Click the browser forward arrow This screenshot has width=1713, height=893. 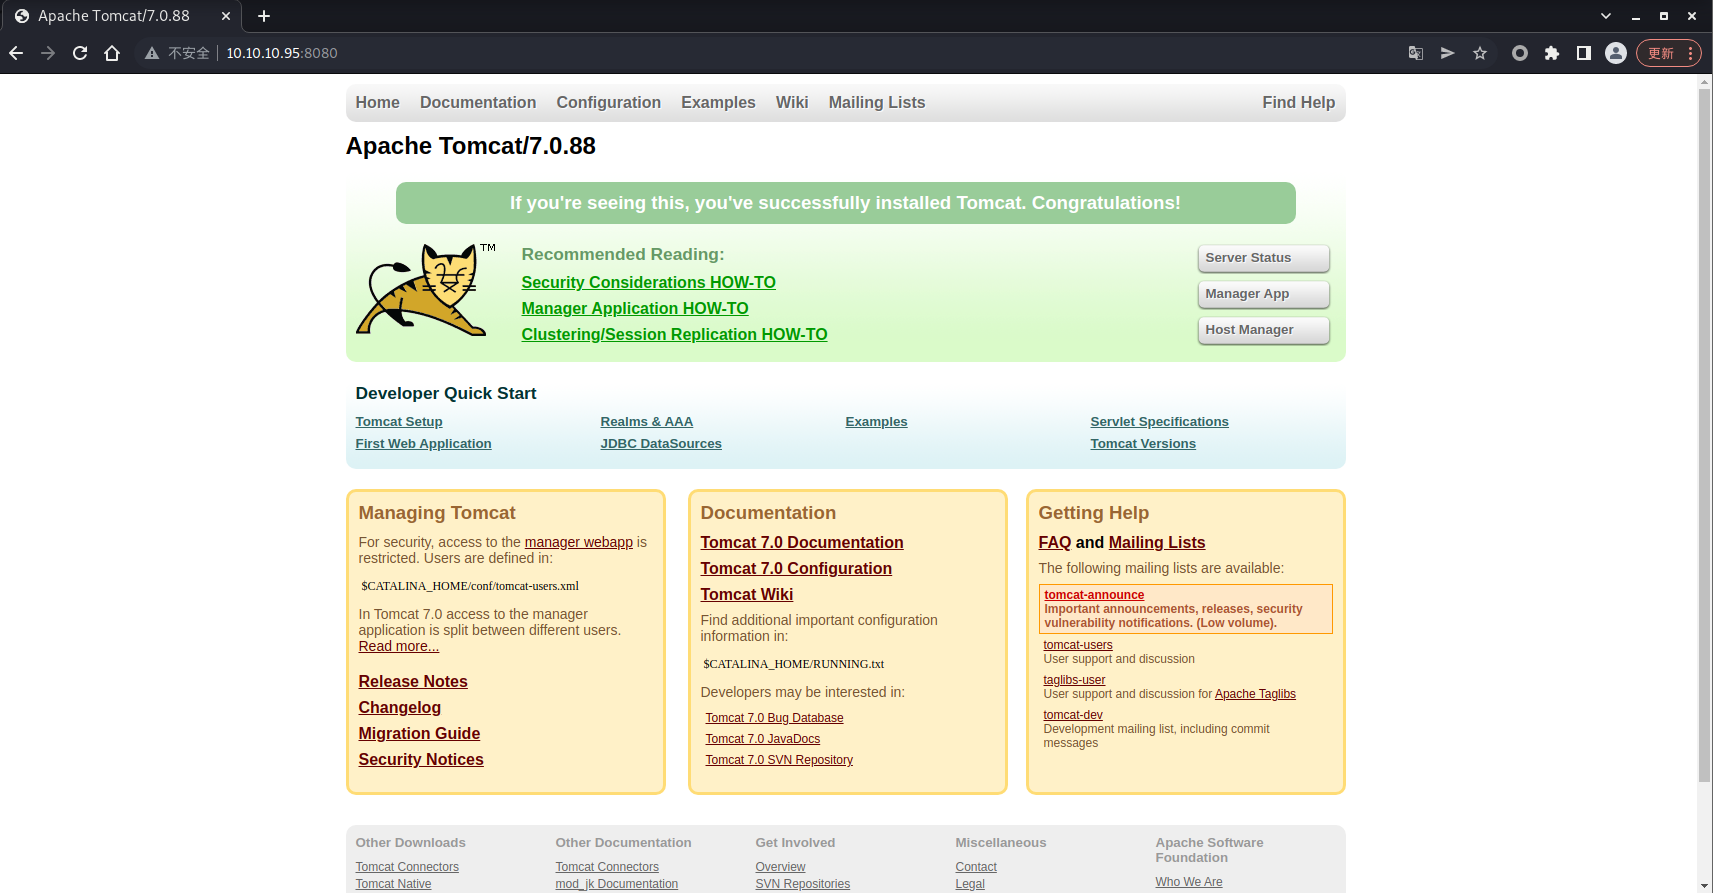tap(48, 53)
